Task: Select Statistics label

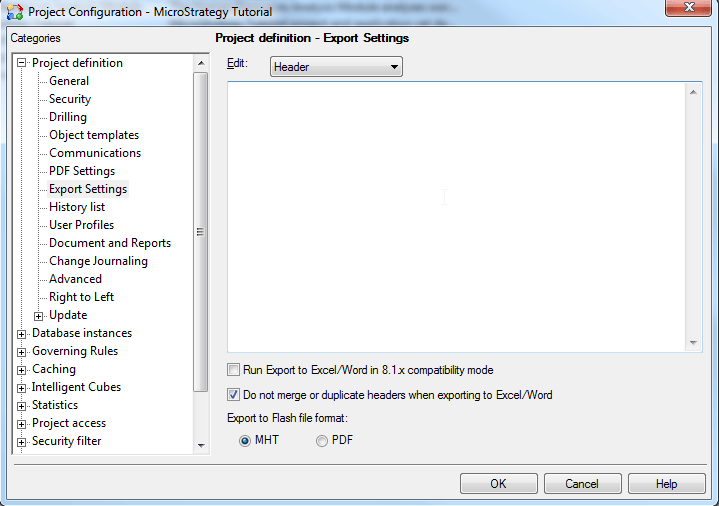Action: click(x=55, y=405)
